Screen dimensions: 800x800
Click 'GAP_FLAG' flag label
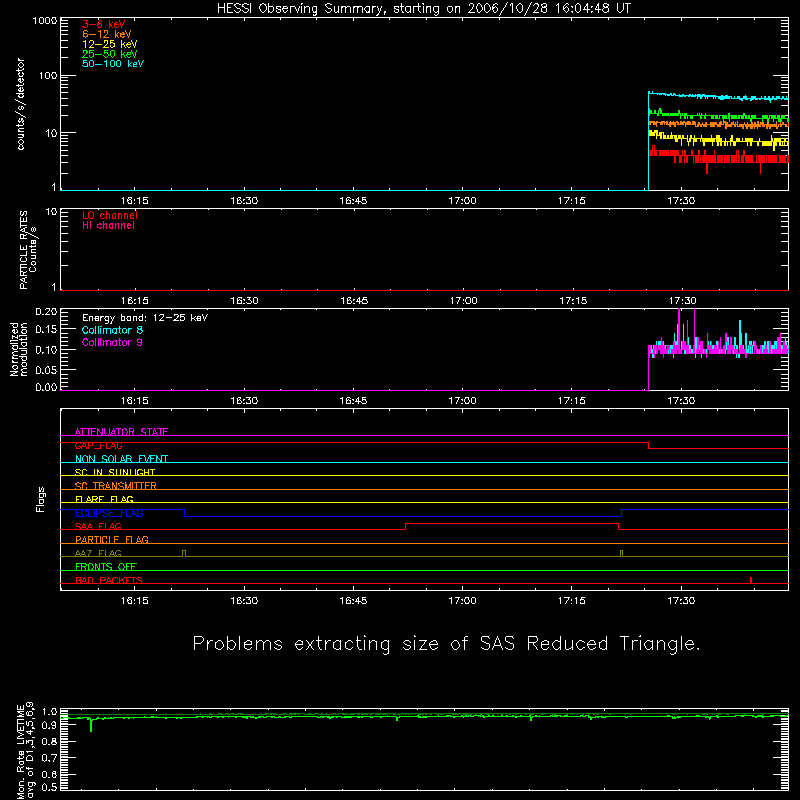click(98, 445)
